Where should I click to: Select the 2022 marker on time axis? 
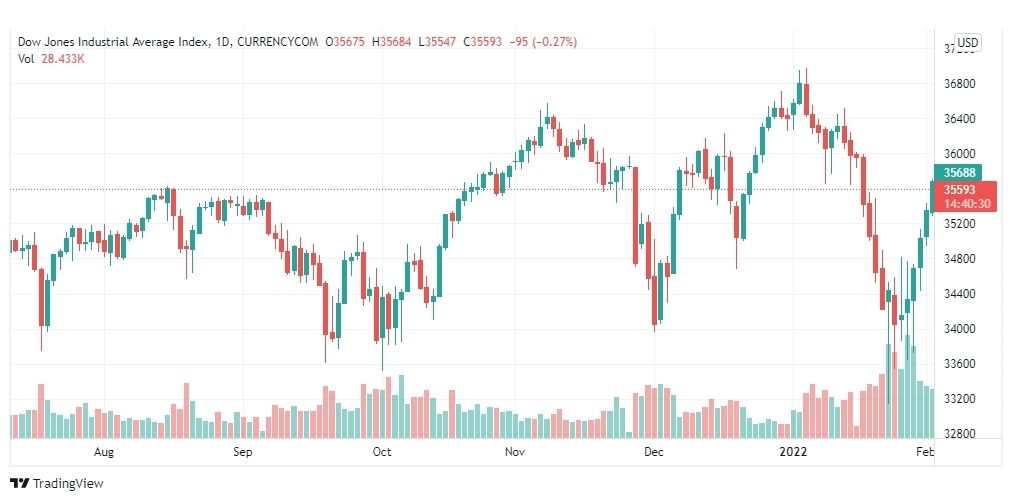(793, 452)
